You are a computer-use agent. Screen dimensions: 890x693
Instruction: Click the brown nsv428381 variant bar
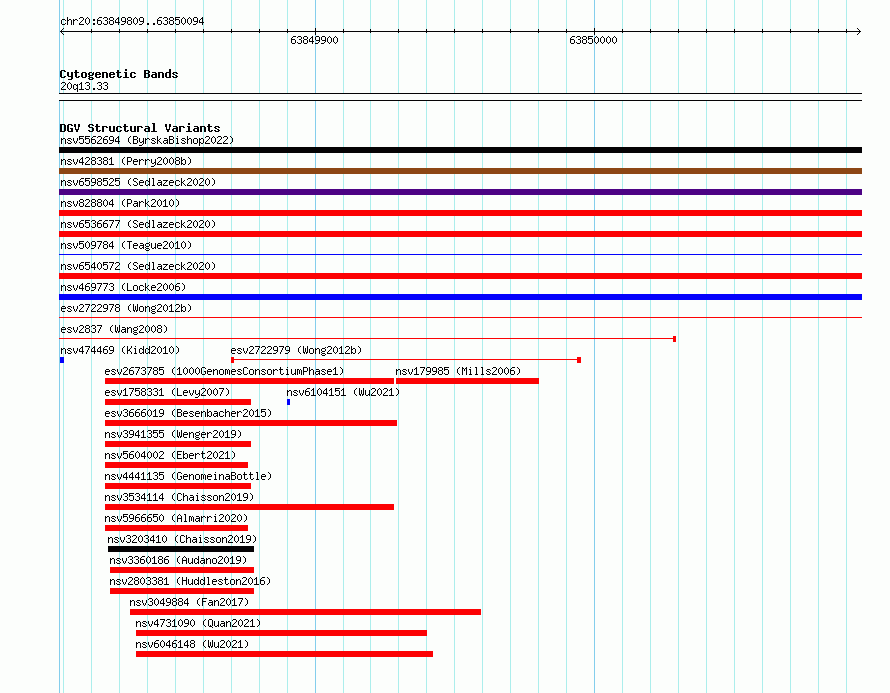coord(460,171)
